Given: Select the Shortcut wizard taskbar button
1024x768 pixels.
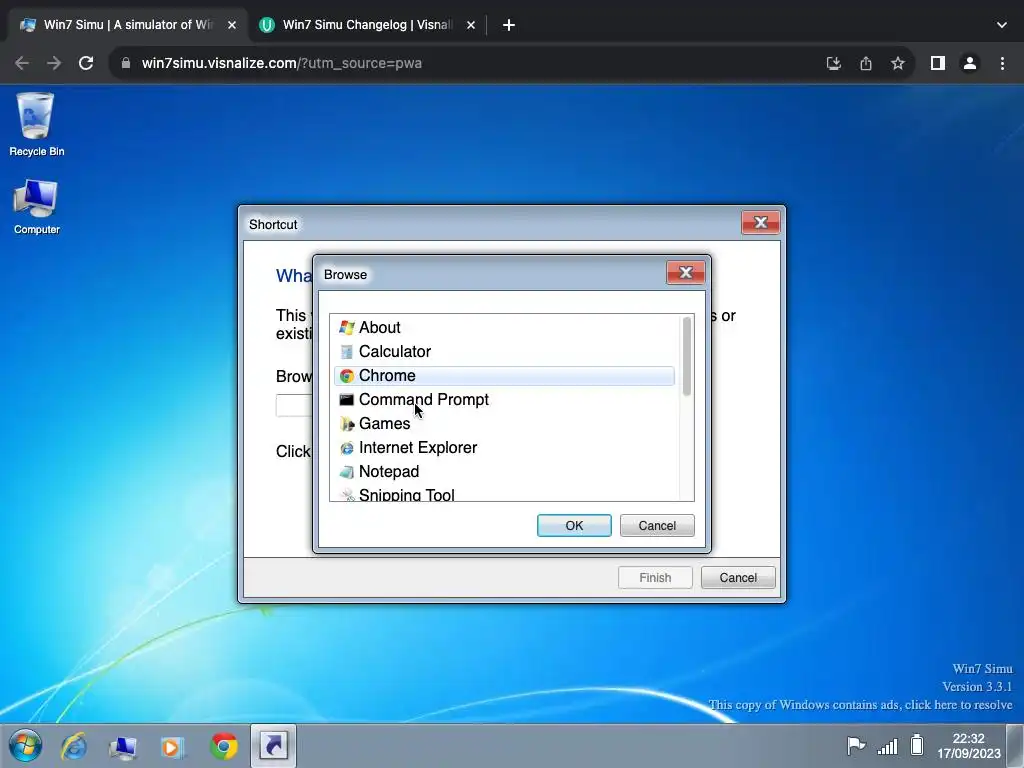Looking at the screenshot, I should [274, 745].
